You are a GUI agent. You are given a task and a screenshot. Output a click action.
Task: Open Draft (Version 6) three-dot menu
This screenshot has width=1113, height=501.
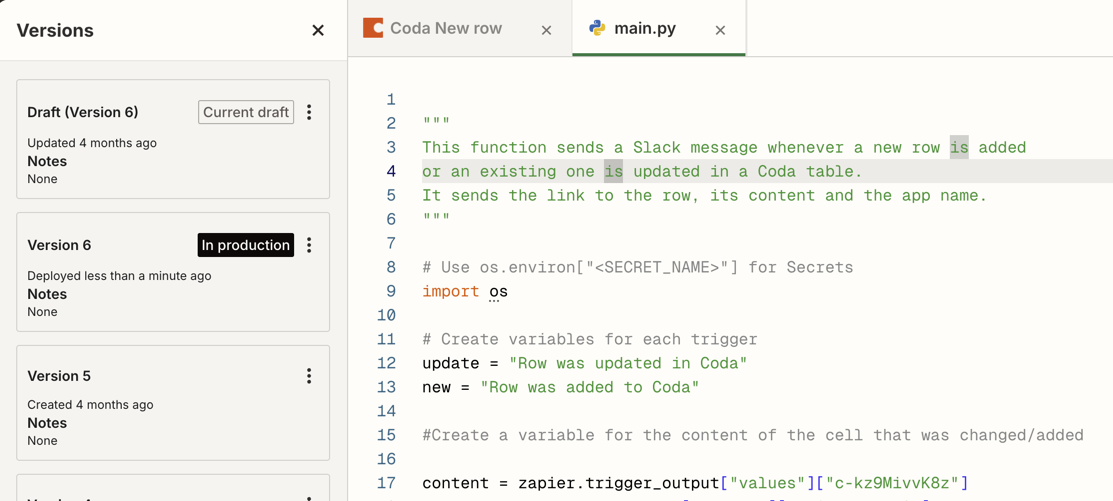coord(309,112)
